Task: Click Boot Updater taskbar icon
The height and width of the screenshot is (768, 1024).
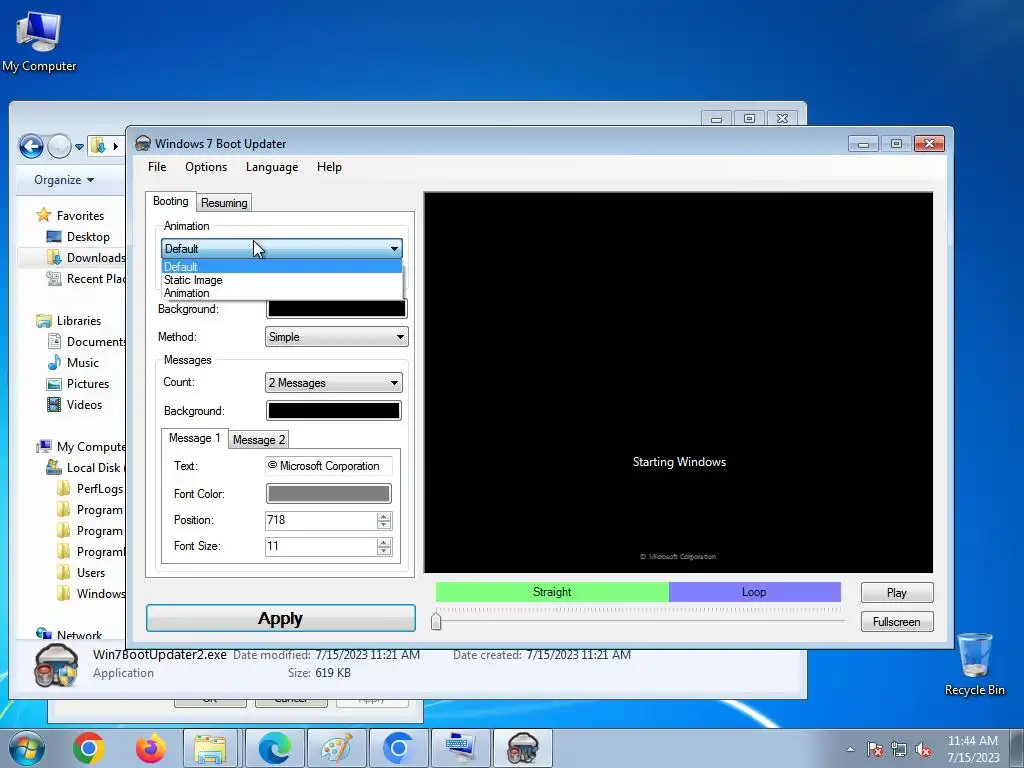Action: 523,748
